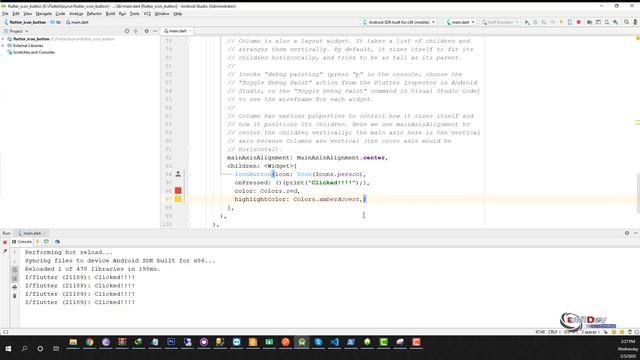
Task: Click the flutter_icon_button breadcrumb
Action: point(24,22)
